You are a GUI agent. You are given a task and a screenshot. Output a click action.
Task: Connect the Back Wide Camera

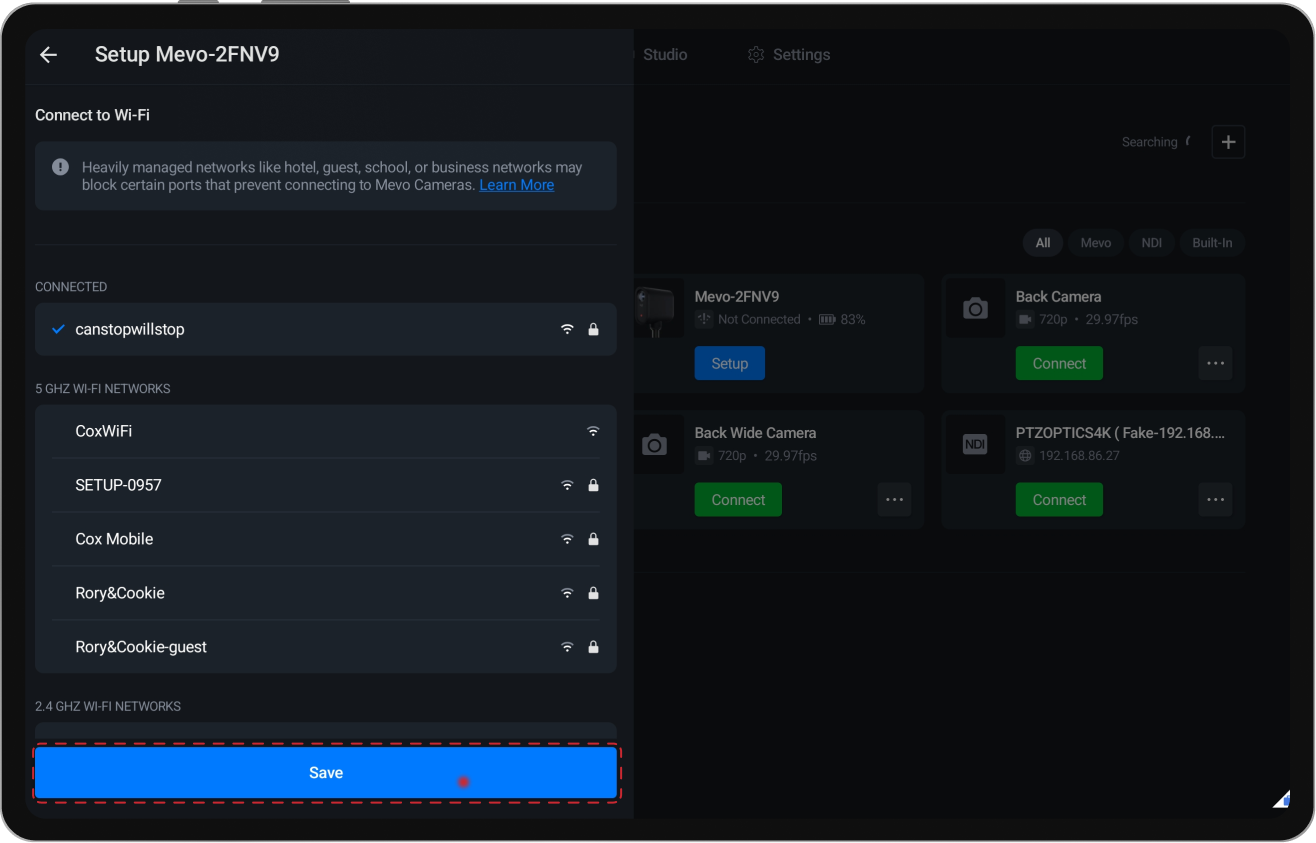coord(738,499)
